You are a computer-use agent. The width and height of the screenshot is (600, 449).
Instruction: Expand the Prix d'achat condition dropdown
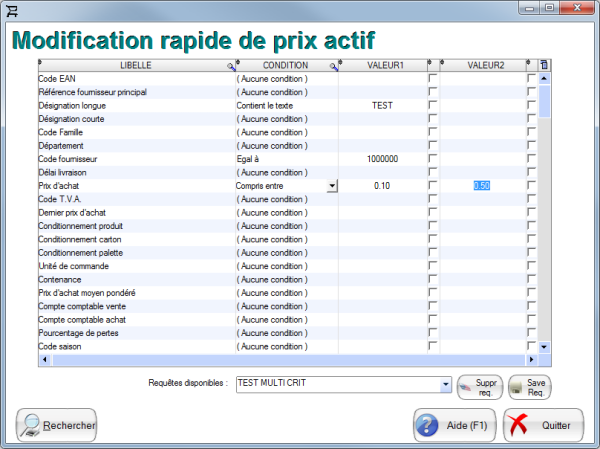[x=332, y=186]
